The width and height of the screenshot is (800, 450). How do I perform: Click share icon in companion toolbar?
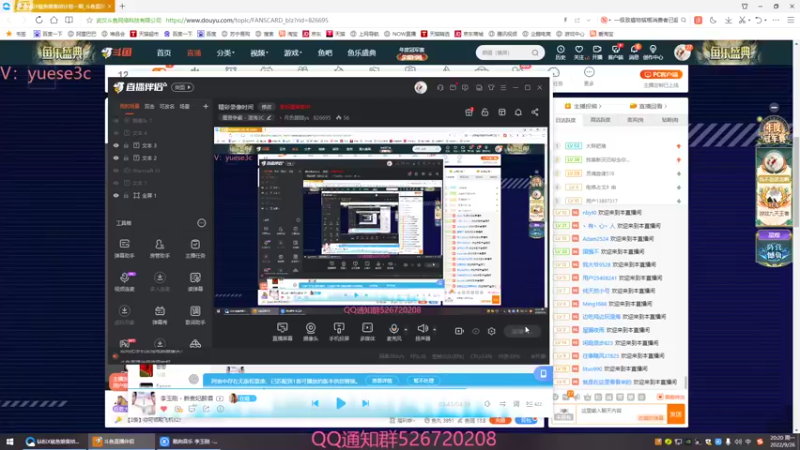[535, 112]
